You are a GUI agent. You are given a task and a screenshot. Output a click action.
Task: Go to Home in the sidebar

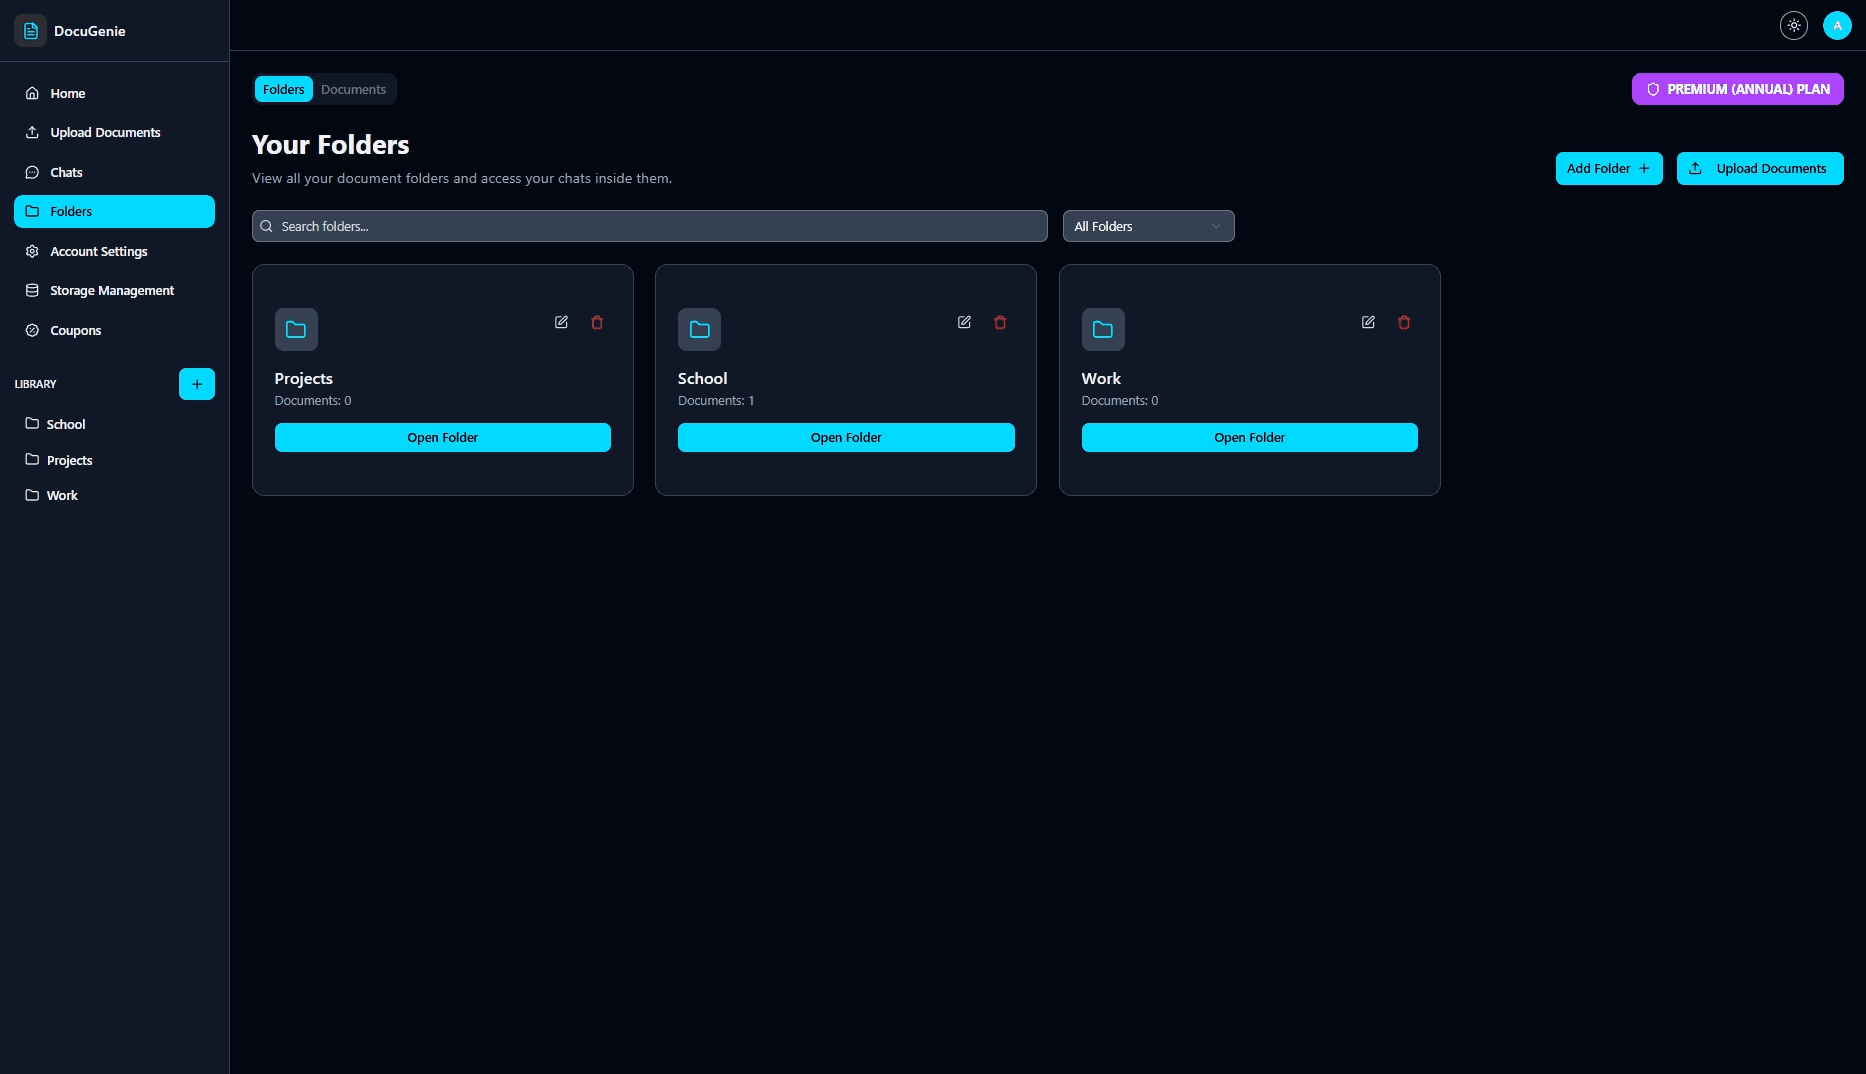coord(114,93)
